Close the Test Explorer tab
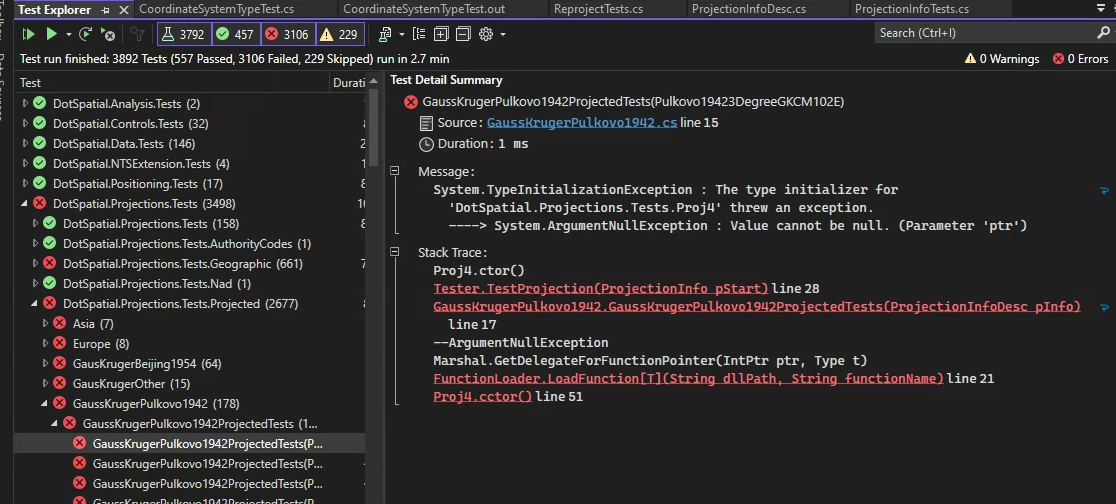 [123, 10]
